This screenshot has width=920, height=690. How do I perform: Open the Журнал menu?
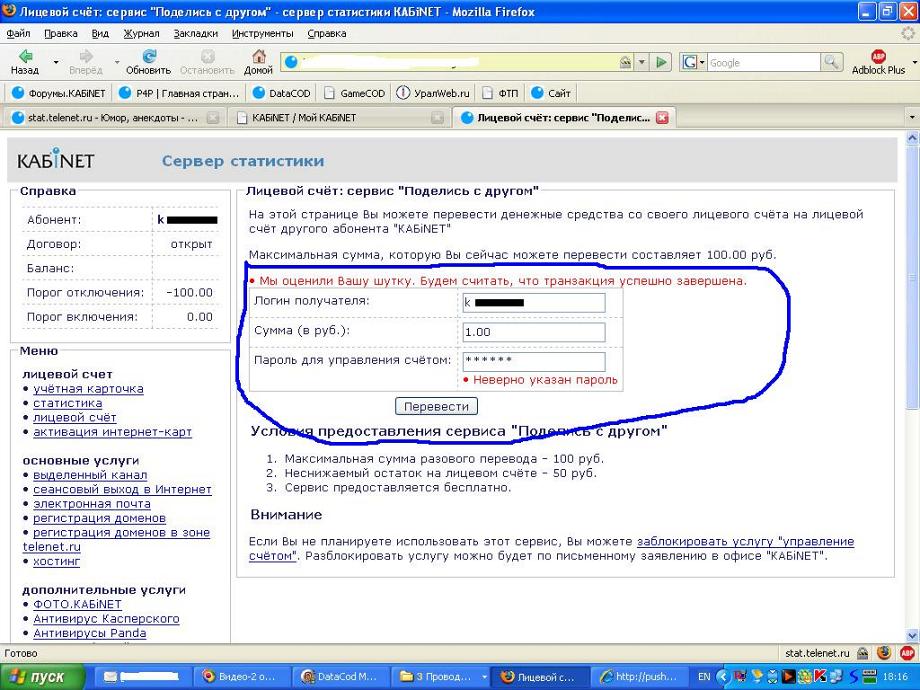(141, 33)
